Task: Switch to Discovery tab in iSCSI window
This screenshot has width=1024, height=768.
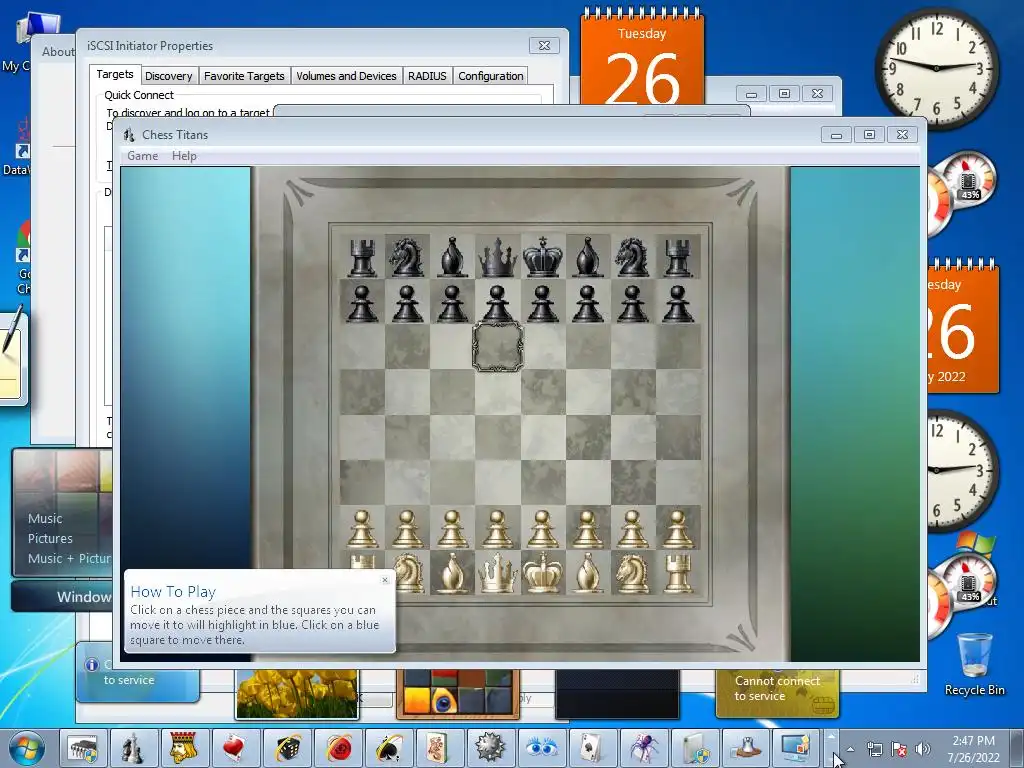Action: point(168,76)
